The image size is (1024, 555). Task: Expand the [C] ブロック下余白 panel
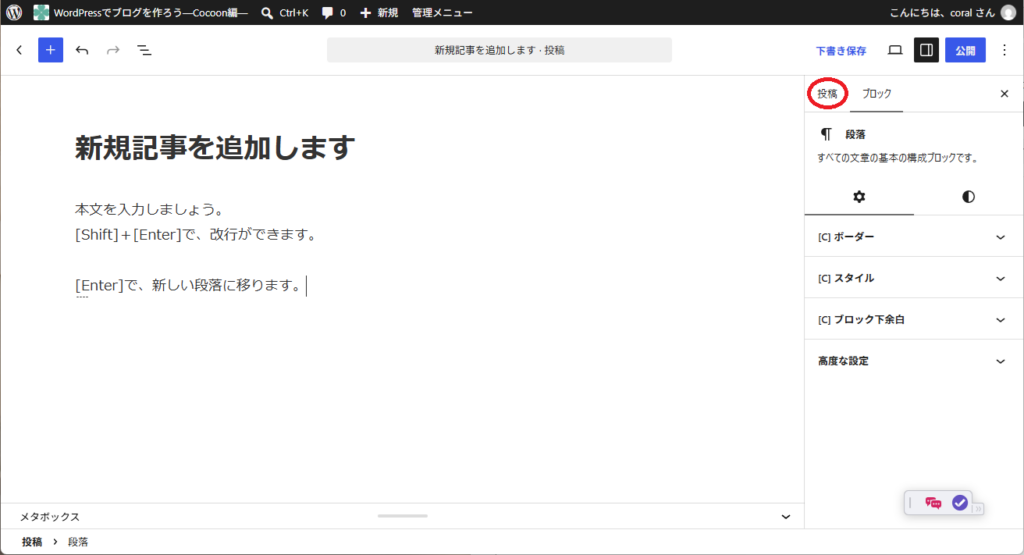coord(912,319)
